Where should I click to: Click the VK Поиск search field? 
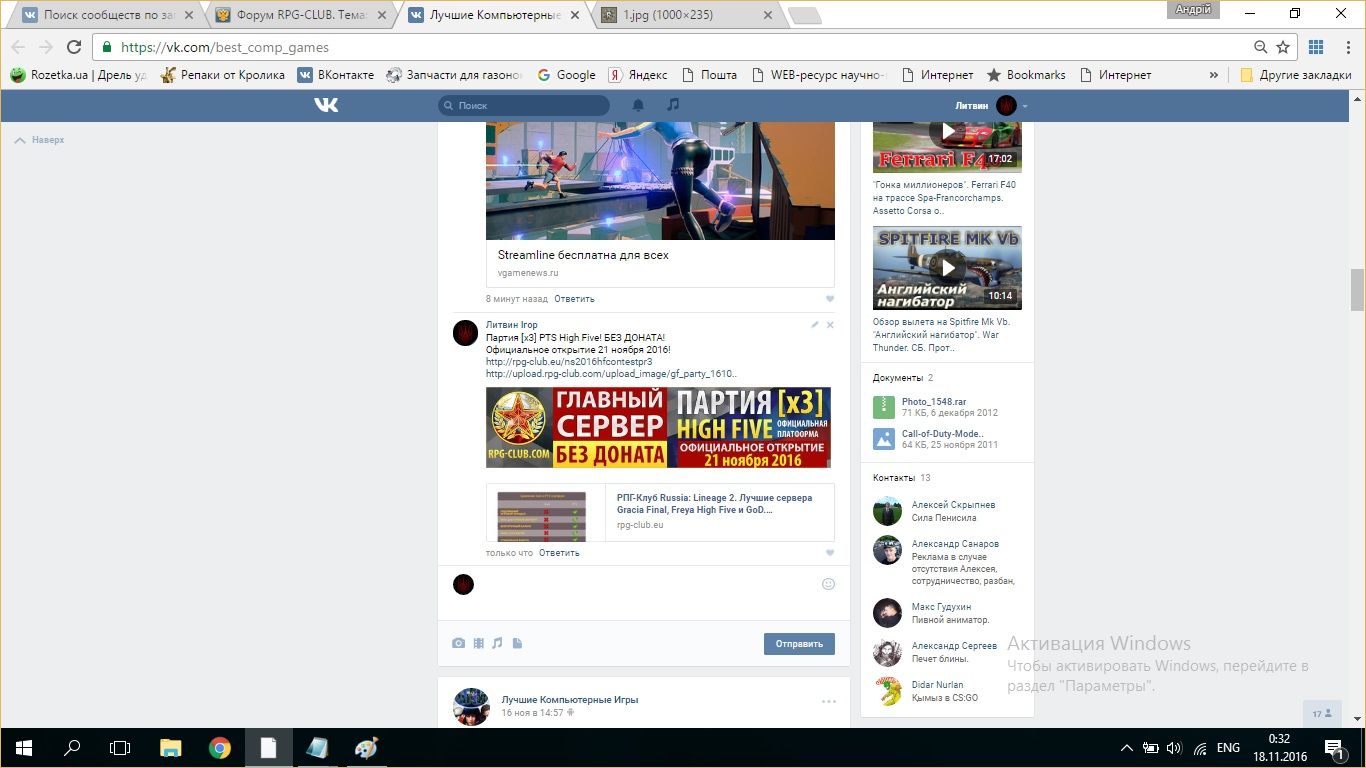pos(524,105)
